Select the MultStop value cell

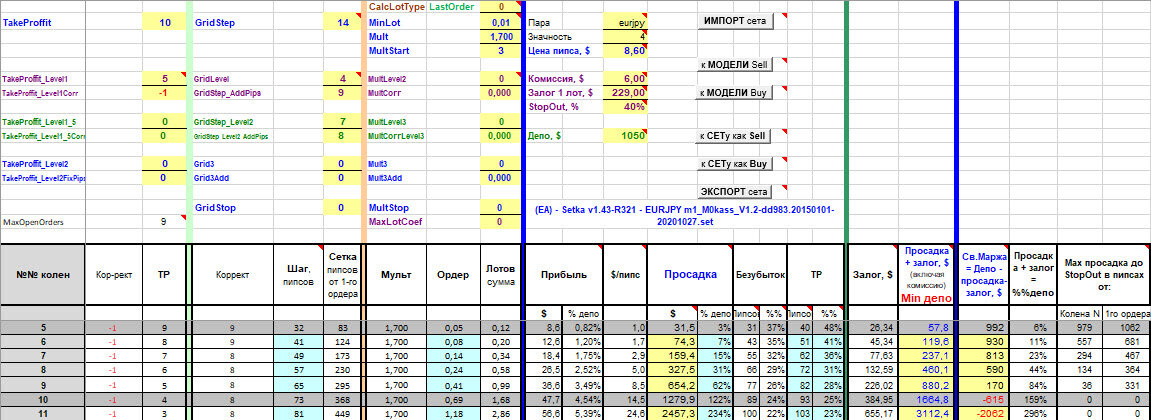pos(501,208)
